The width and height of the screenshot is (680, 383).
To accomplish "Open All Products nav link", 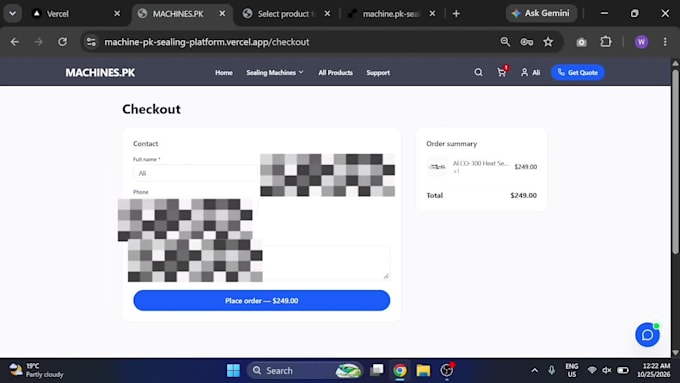I will pyautogui.click(x=335, y=72).
